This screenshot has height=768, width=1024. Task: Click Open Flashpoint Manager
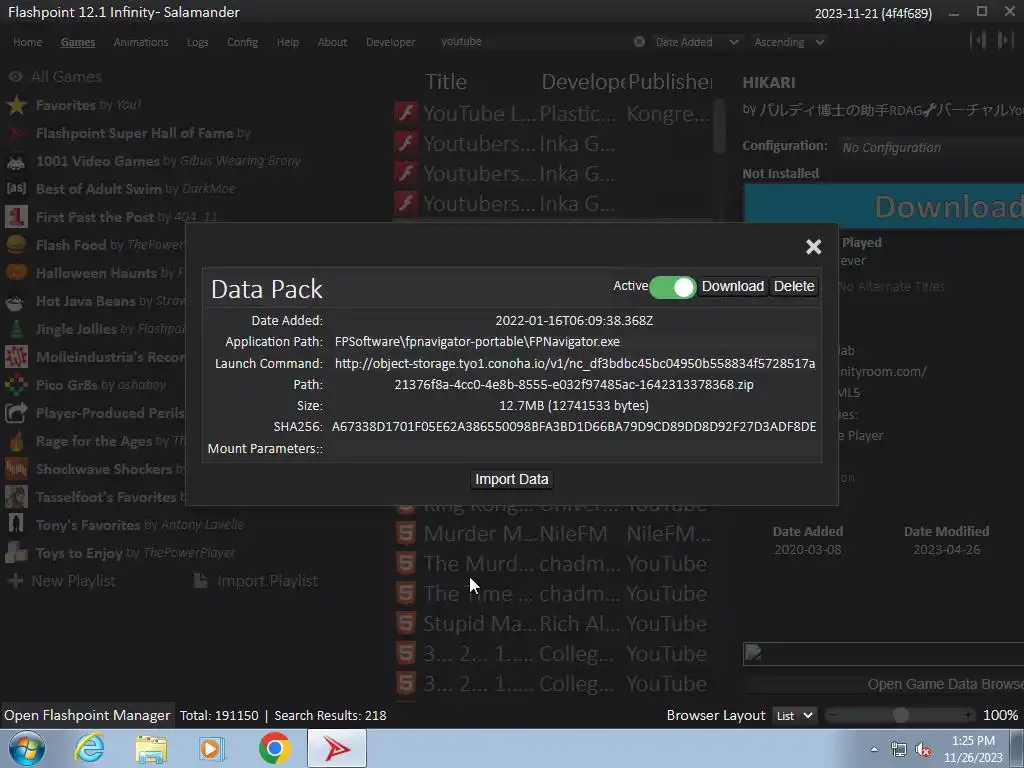pos(87,715)
